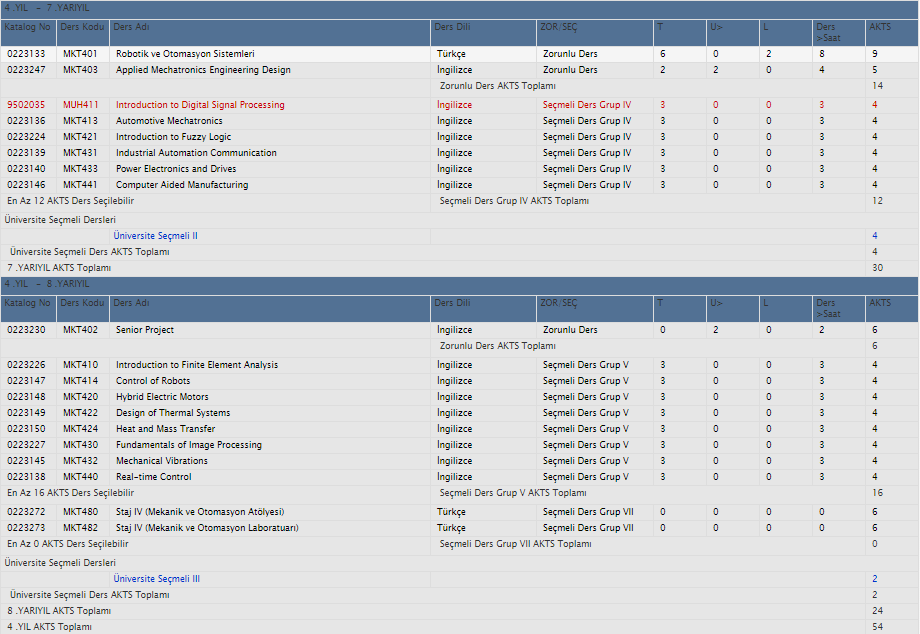Click course code MKT424
920x634 pixels.
pos(80,429)
